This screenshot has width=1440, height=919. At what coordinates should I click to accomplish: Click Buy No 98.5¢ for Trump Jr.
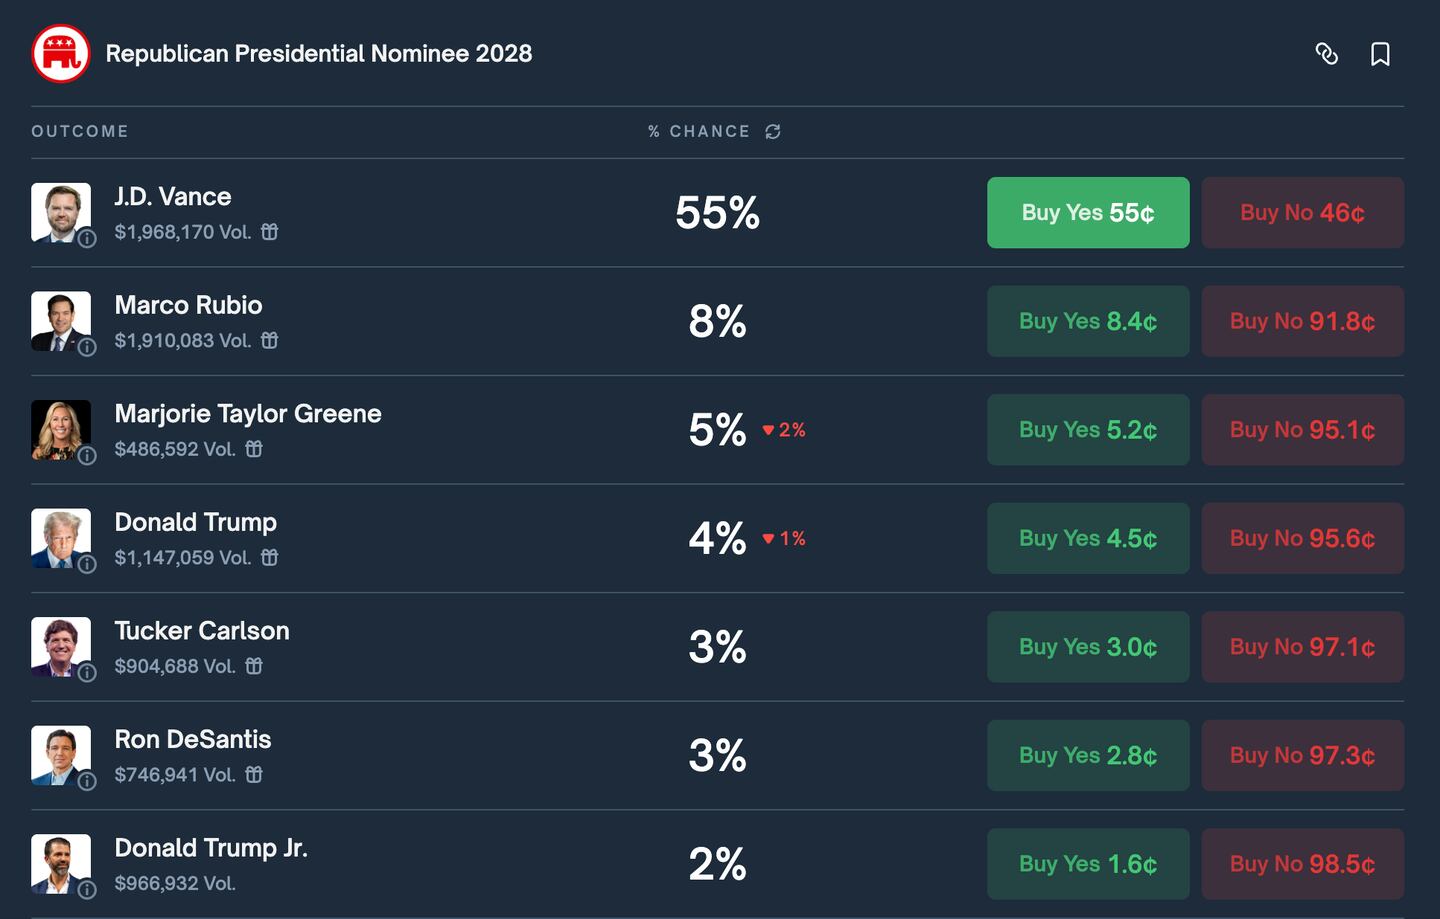point(1302,864)
